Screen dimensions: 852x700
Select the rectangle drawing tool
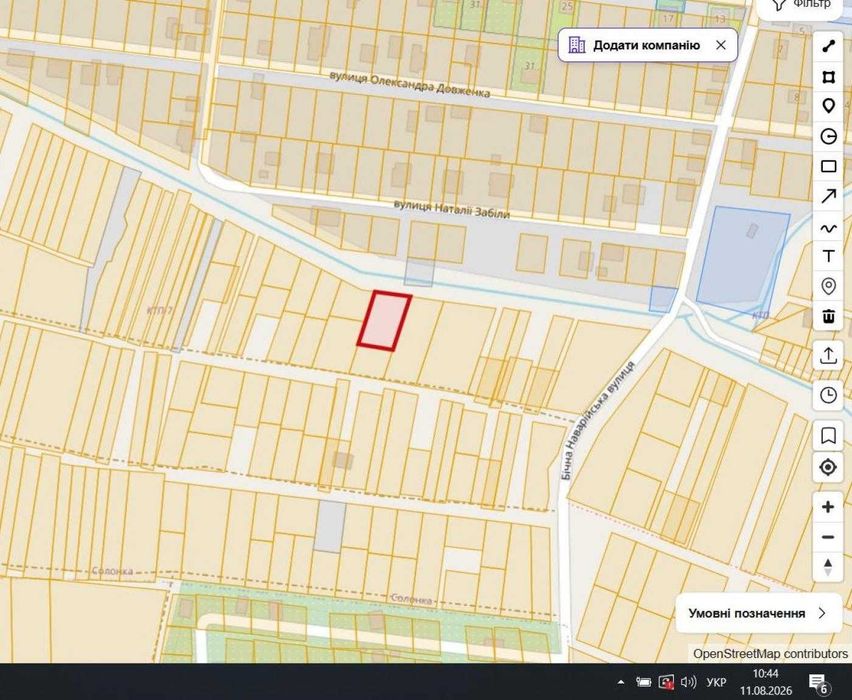click(828, 166)
